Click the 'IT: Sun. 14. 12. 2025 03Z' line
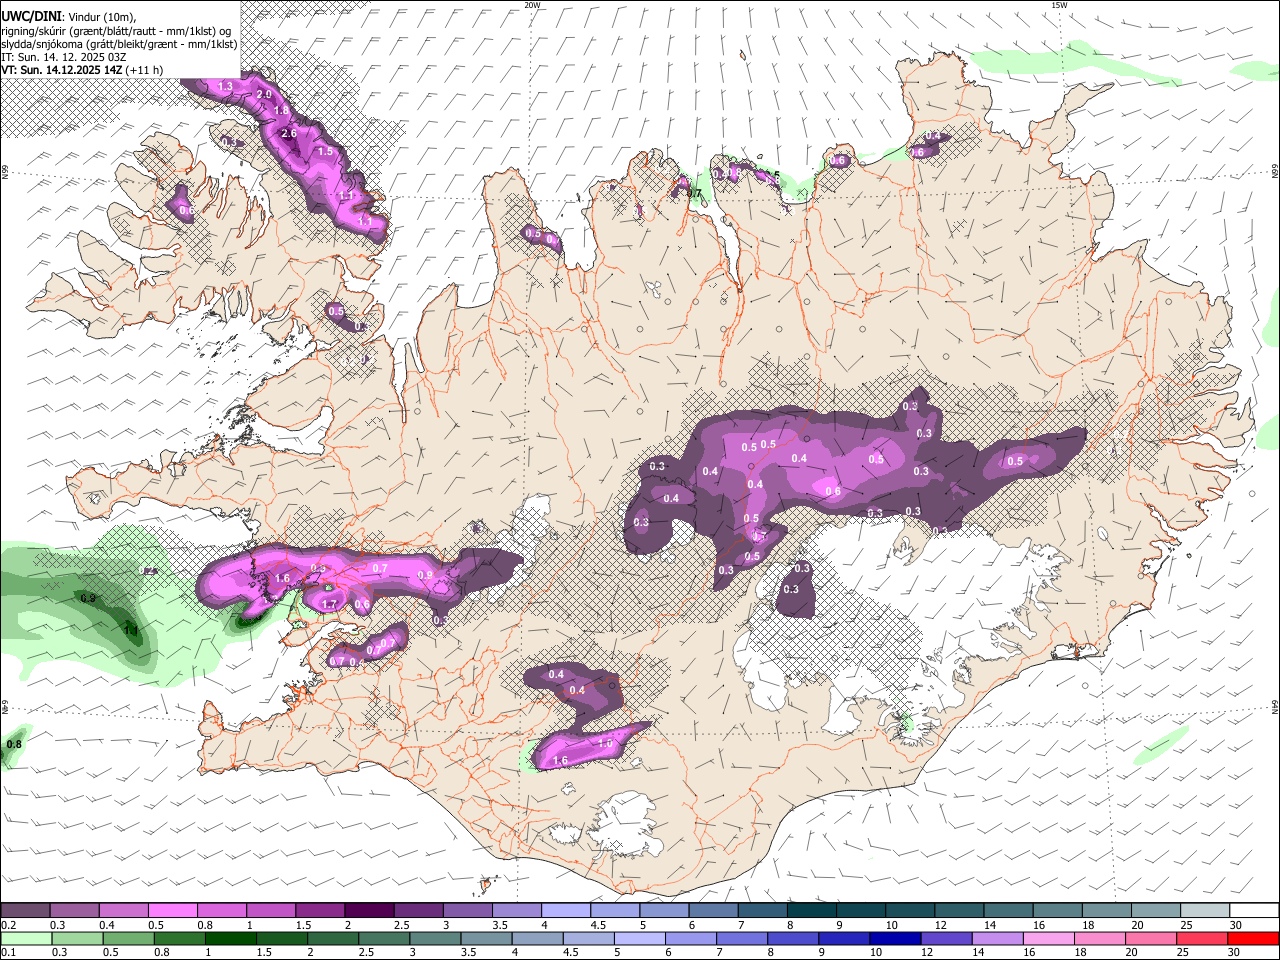Image resolution: width=1280 pixels, height=960 pixels. [63, 57]
